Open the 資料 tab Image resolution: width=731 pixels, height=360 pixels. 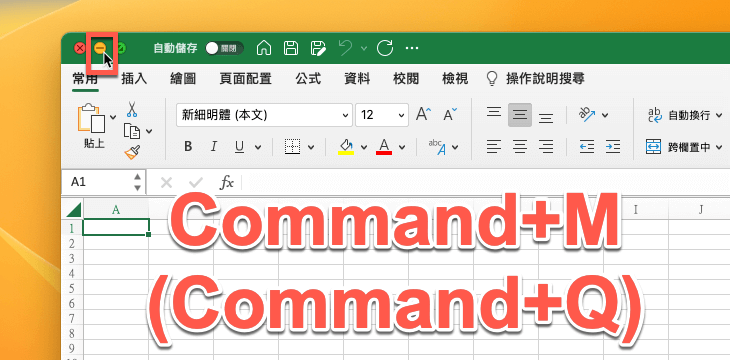357,79
